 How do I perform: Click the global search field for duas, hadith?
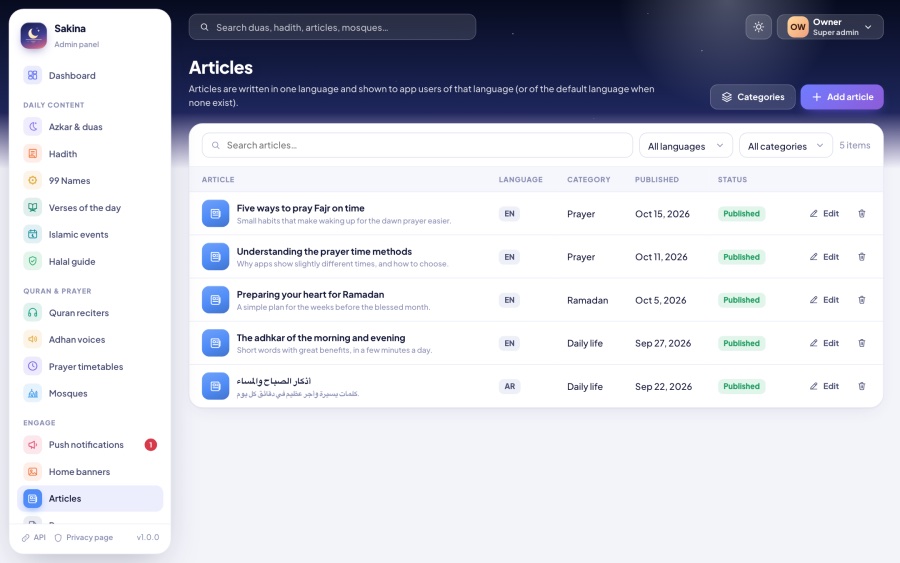click(x=332, y=27)
